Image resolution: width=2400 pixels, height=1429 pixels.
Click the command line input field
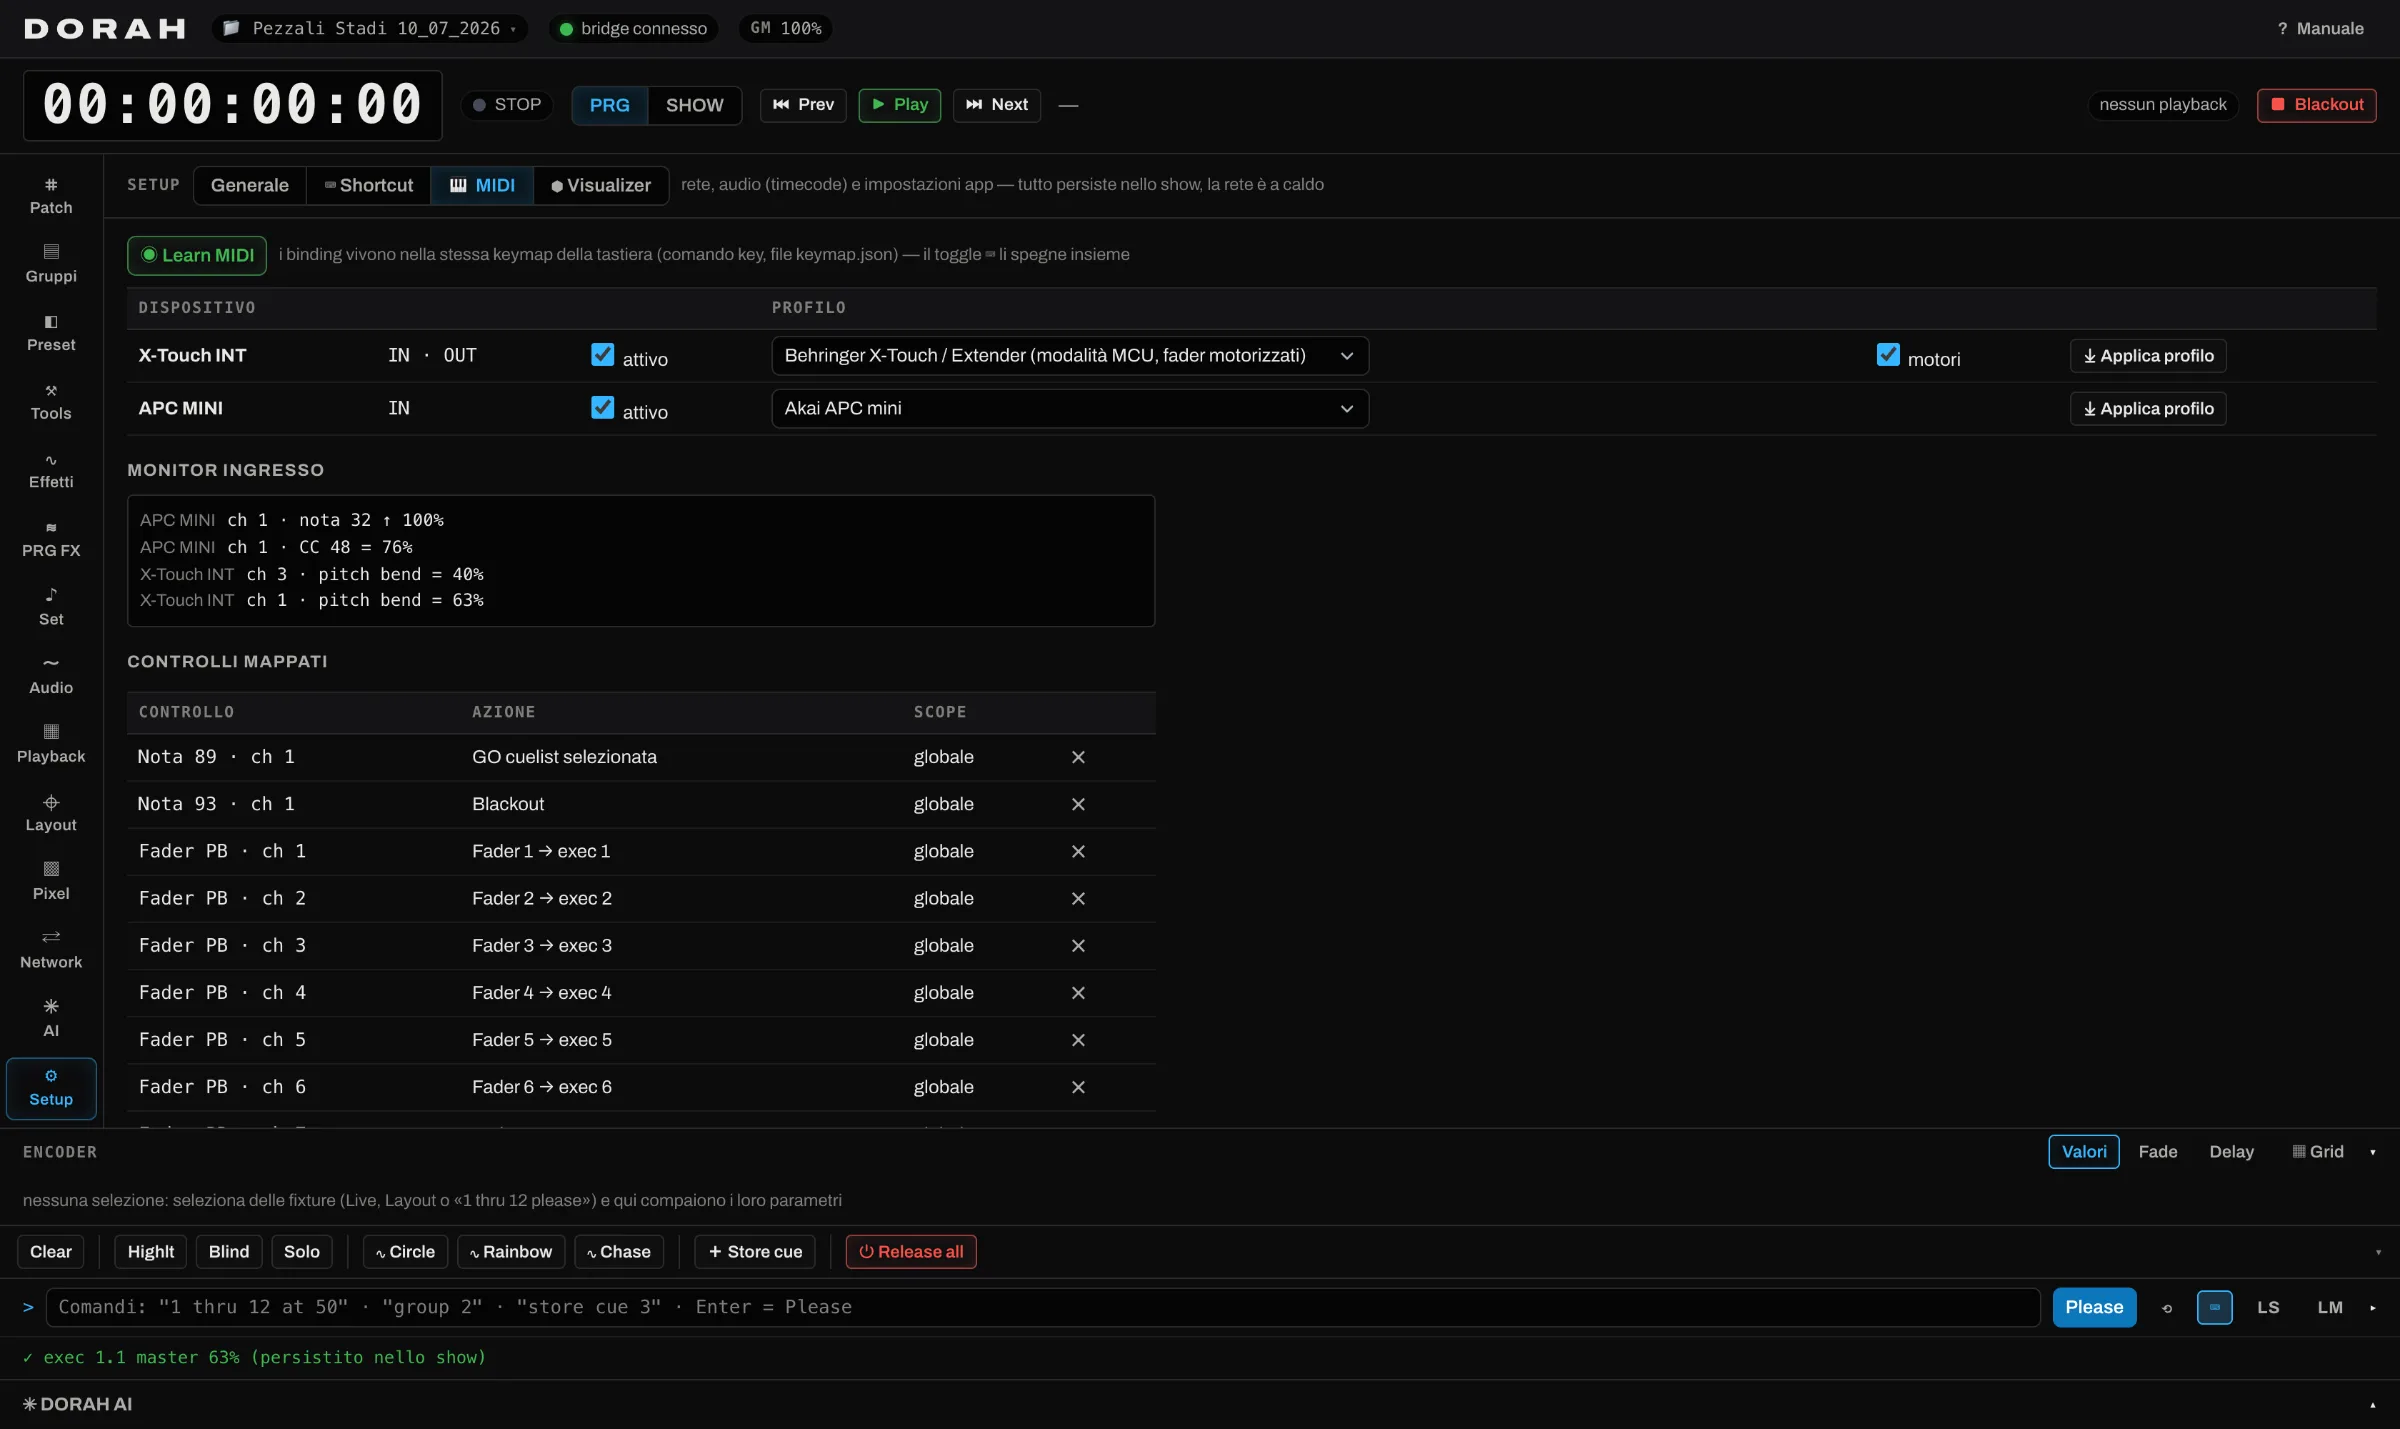[1043, 1308]
